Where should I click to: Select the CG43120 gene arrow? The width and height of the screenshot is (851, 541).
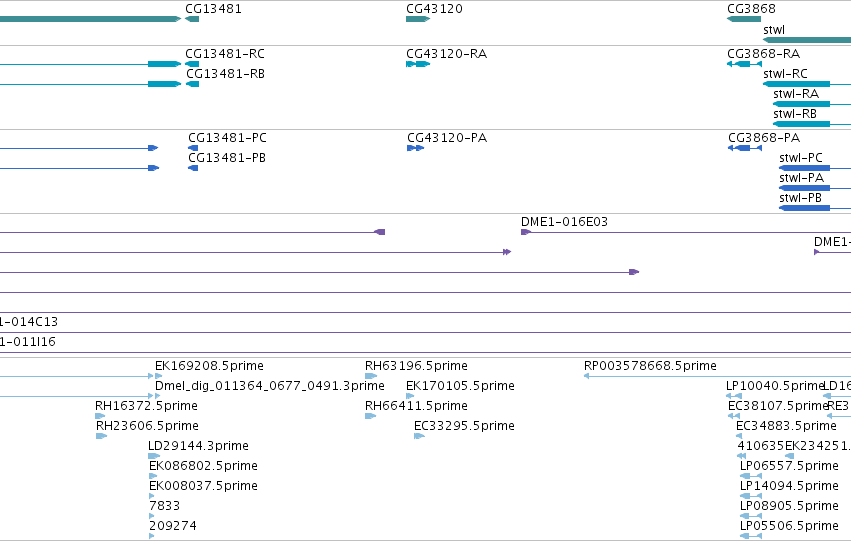pyautogui.click(x=418, y=19)
